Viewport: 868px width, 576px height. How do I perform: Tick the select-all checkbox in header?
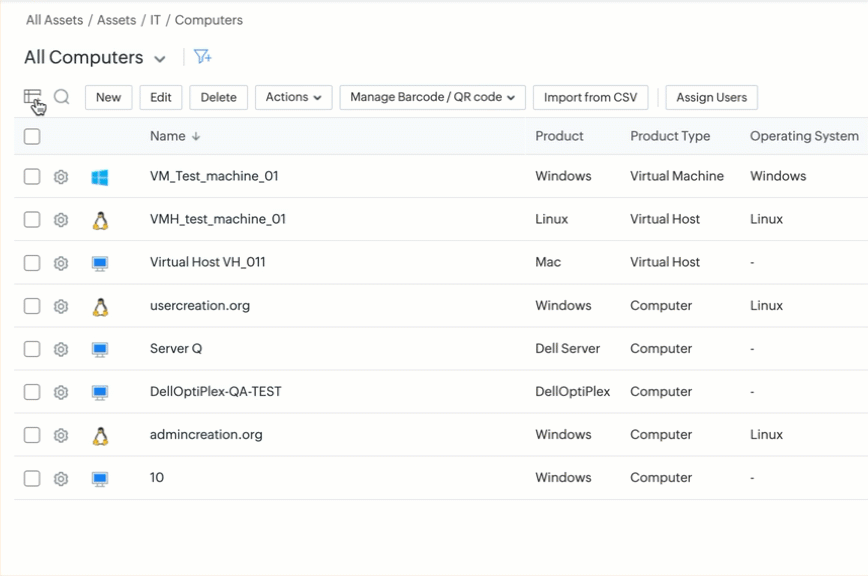pos(32,136)
